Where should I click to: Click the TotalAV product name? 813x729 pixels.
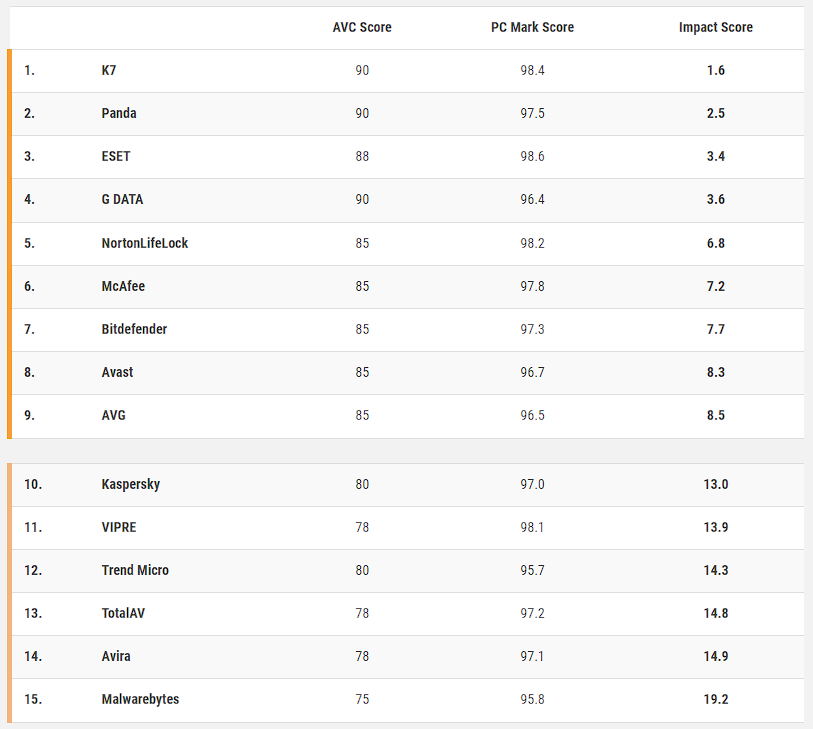[125, 613]
